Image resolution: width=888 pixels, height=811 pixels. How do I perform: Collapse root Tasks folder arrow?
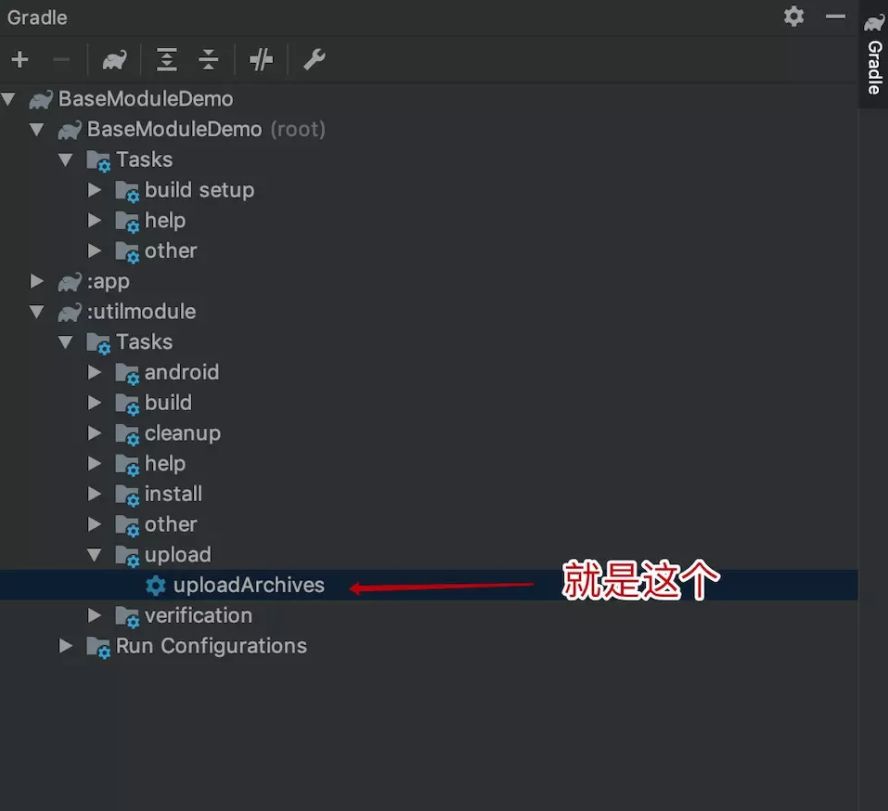click(x=66, y=160)
